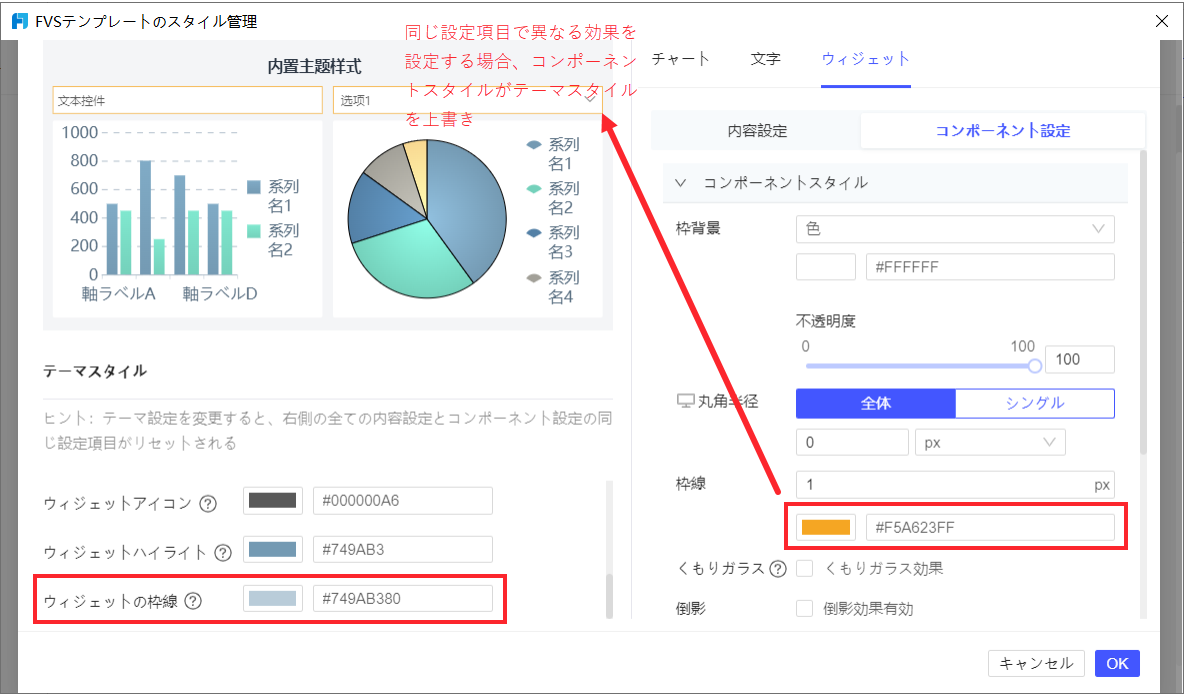Click the 系列名3 legend entry in pie chart
The image size is (1184, 694).
click(x=553, y=242)
